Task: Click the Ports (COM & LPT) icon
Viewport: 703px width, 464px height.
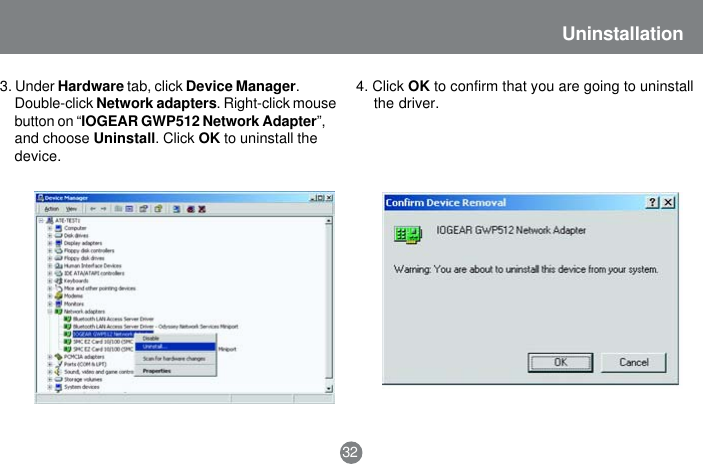Action: pyautogui.click(x=58, y=364)
